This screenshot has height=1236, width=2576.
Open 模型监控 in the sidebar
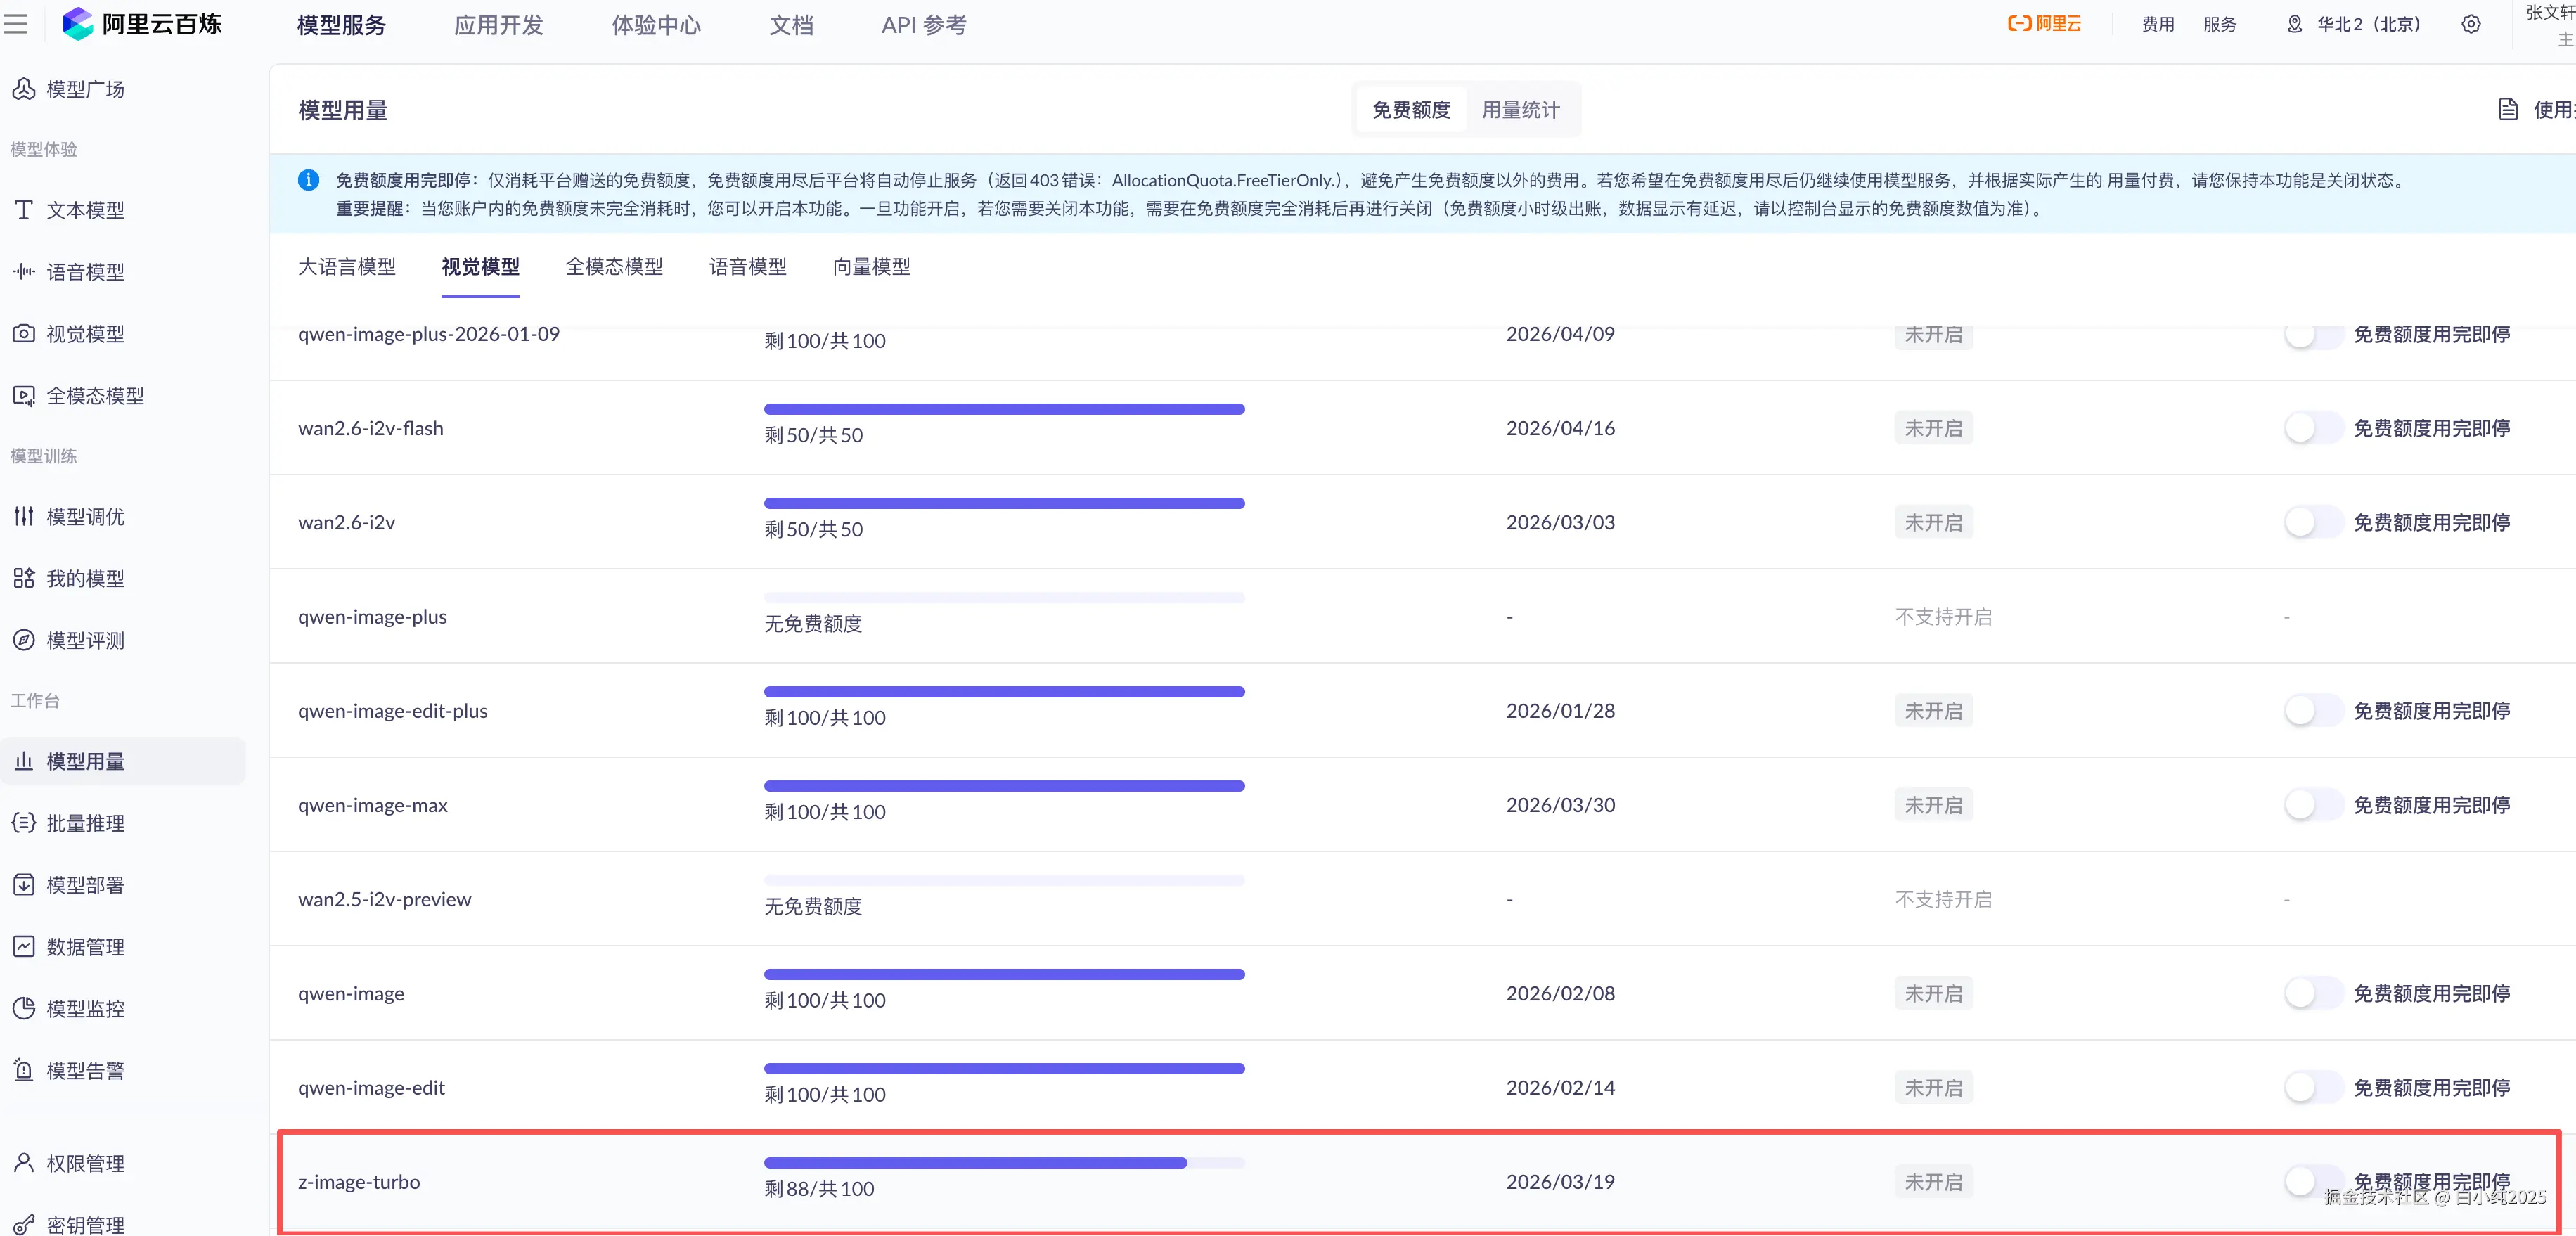[85, 1008]
